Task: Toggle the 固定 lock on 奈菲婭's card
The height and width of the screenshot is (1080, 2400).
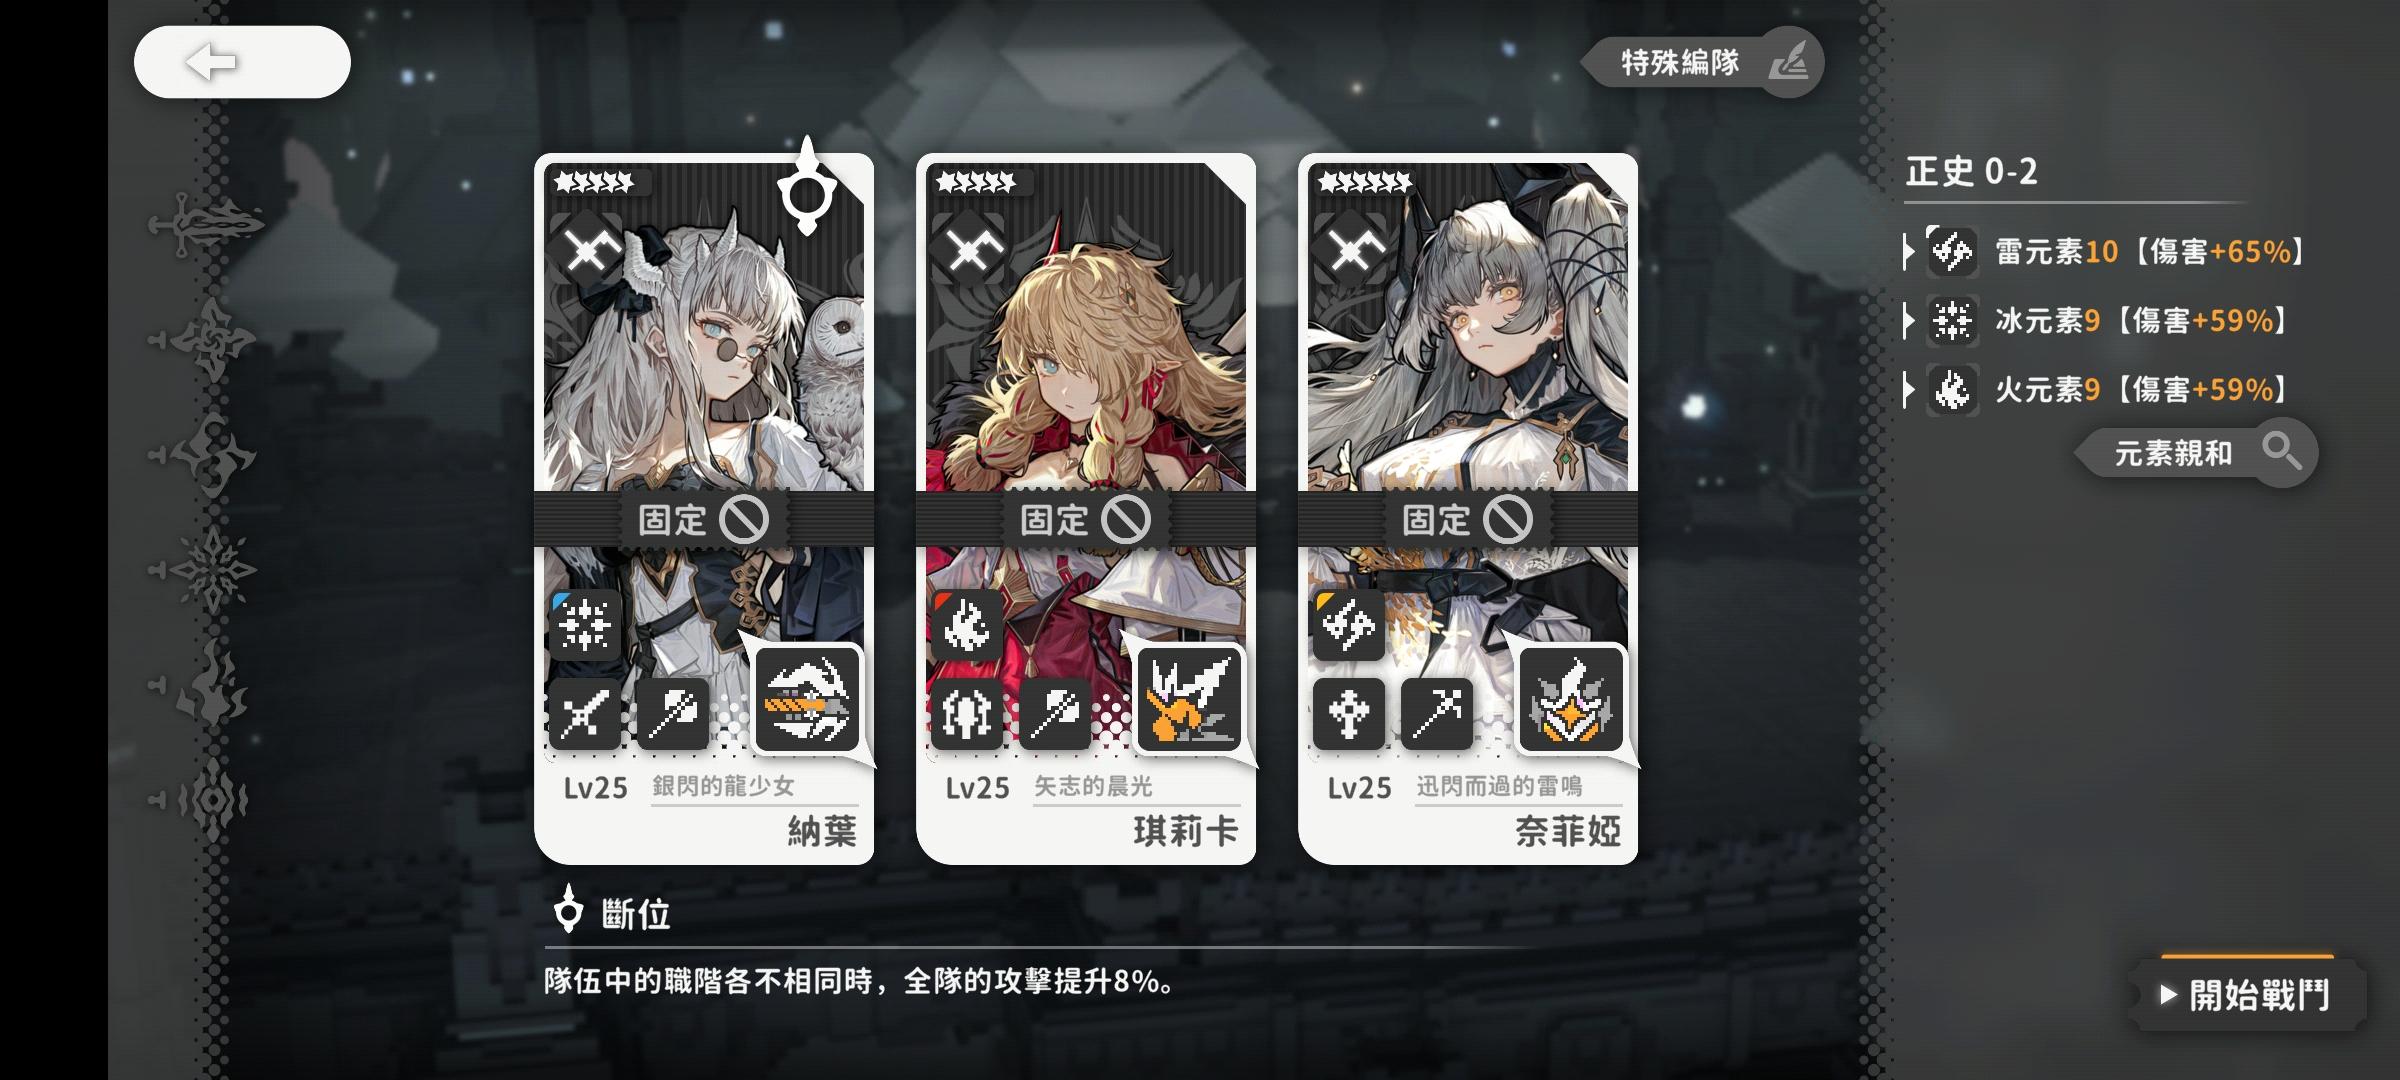Action: point(1467,519)
